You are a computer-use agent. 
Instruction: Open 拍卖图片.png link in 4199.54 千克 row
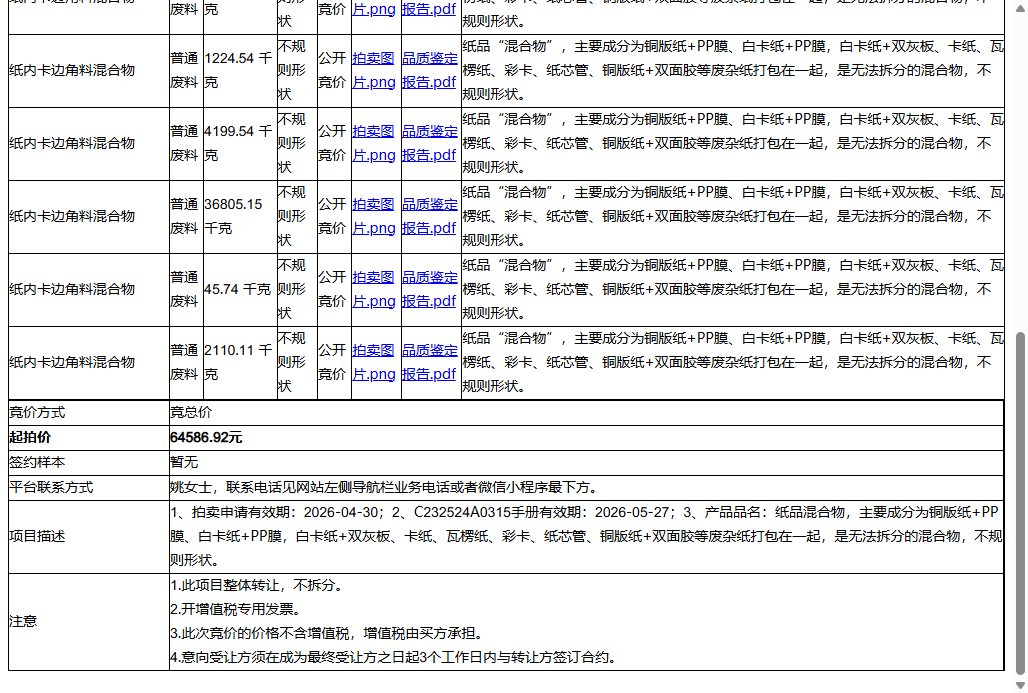pyautogui.click(x=374, y=143)
